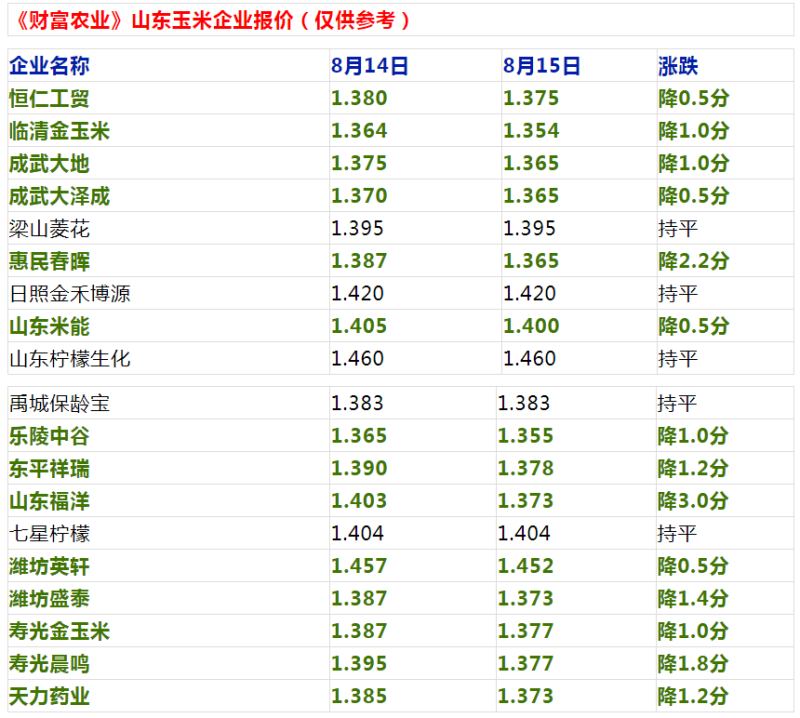Click 降2.2分 in the 惠民春晖 row
The width and height of the screenshot is (800, 718).
point(693,261)
